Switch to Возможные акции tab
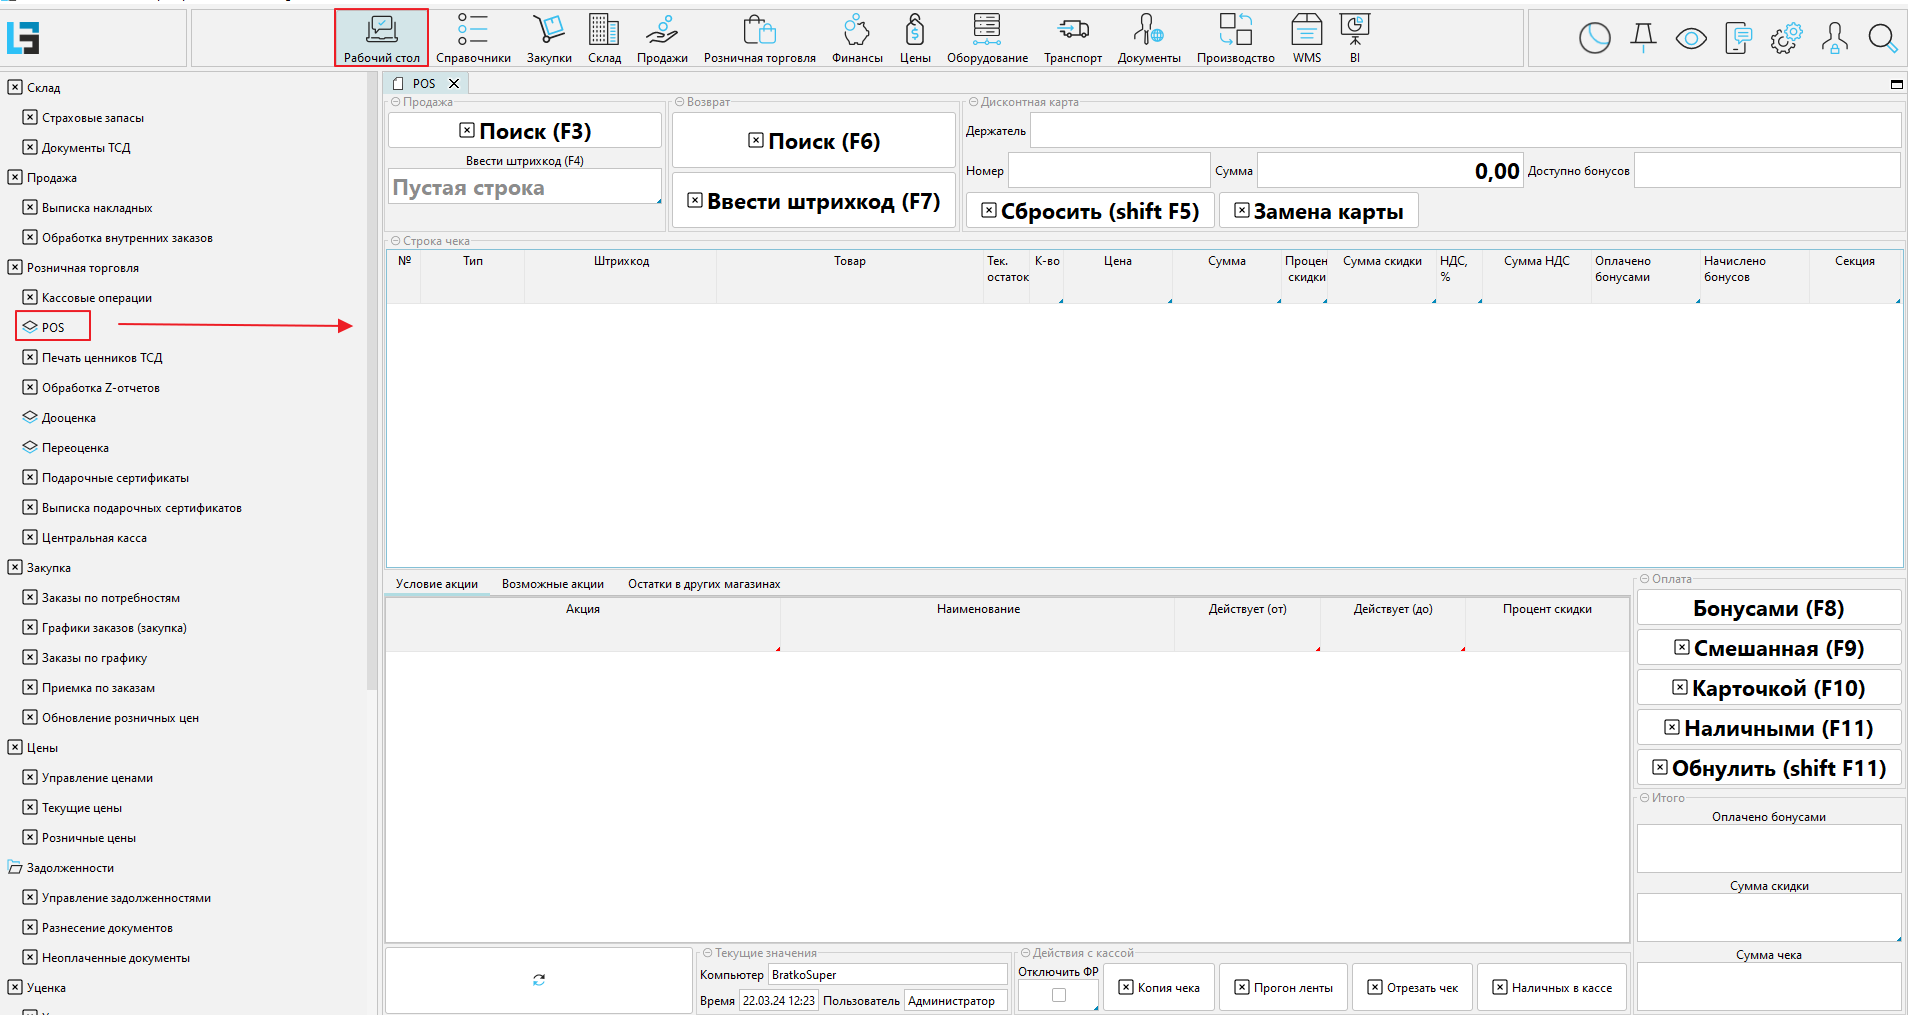Image resolution: width=1908 pixels, height=1015 pixels. pyautogui.click(x=552, y=584)
